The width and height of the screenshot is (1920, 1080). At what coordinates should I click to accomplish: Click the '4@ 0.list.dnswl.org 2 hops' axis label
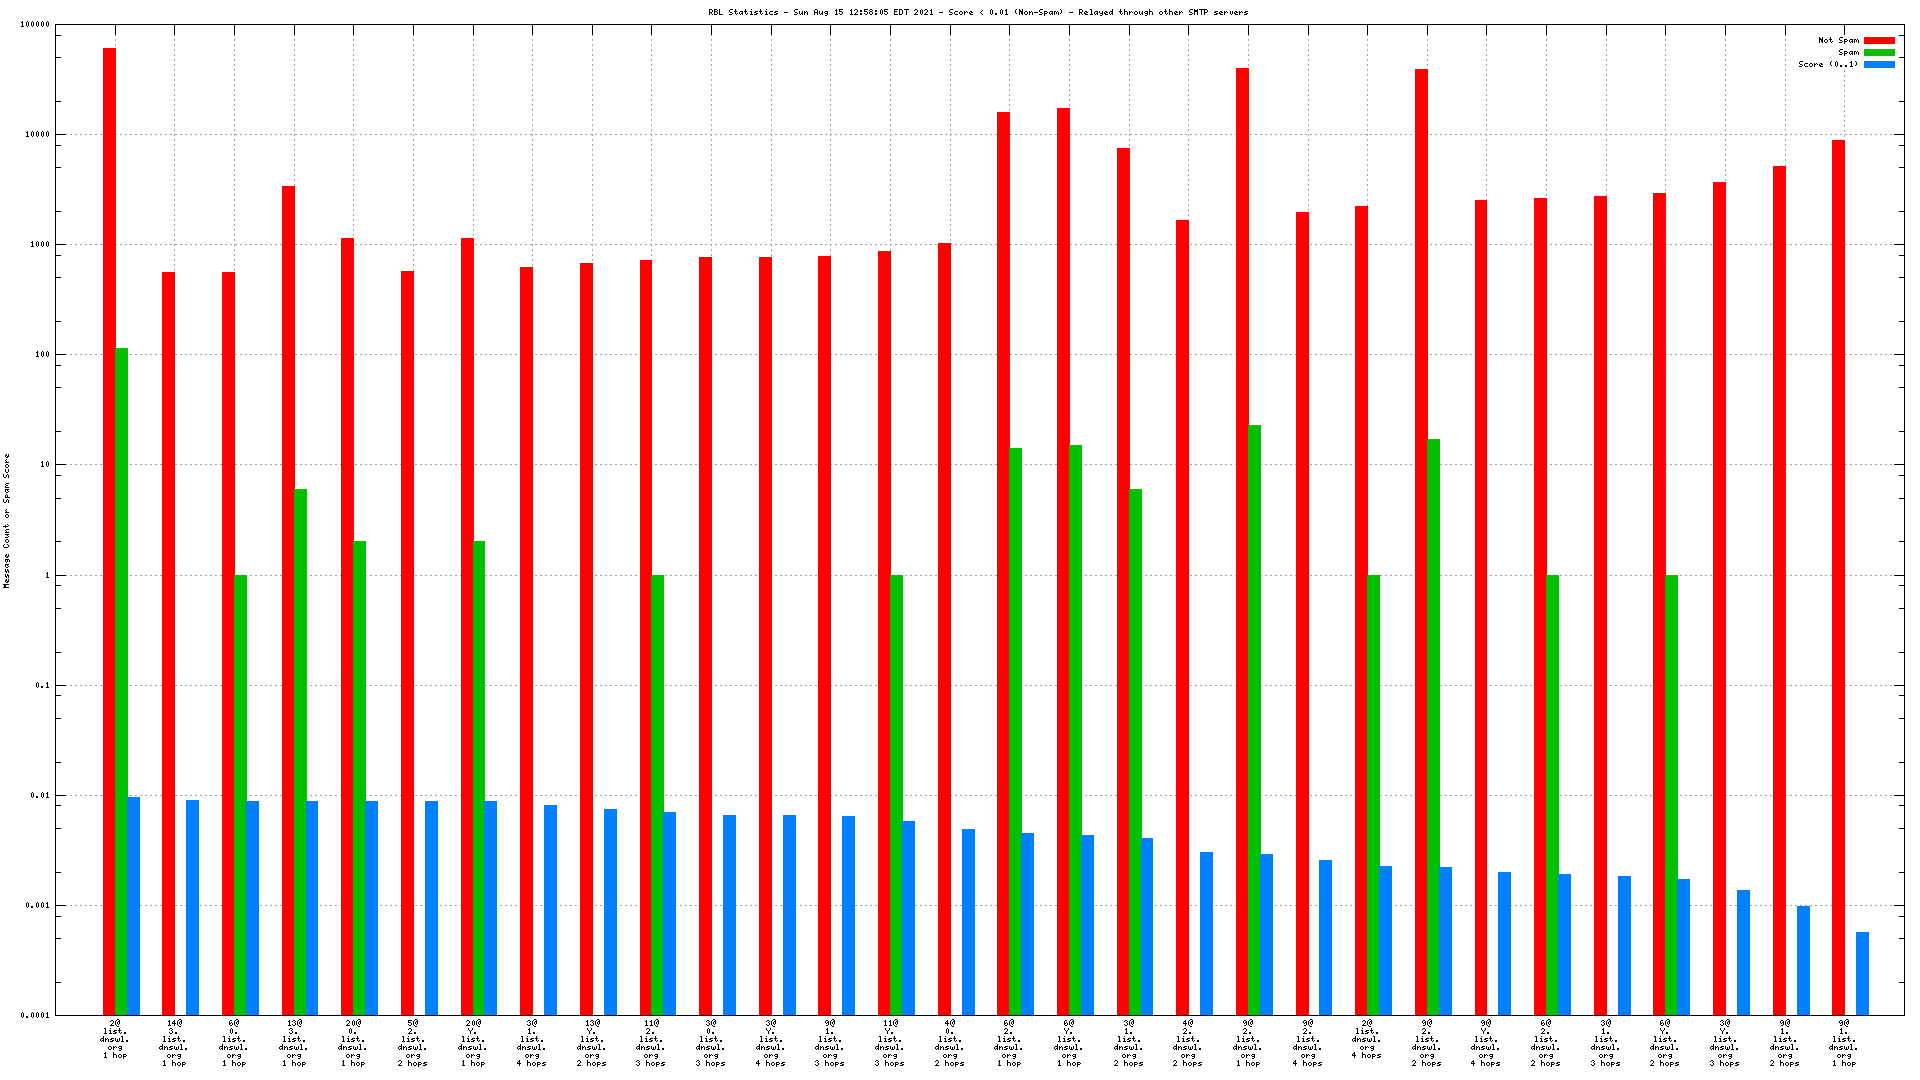(950, 1043)
